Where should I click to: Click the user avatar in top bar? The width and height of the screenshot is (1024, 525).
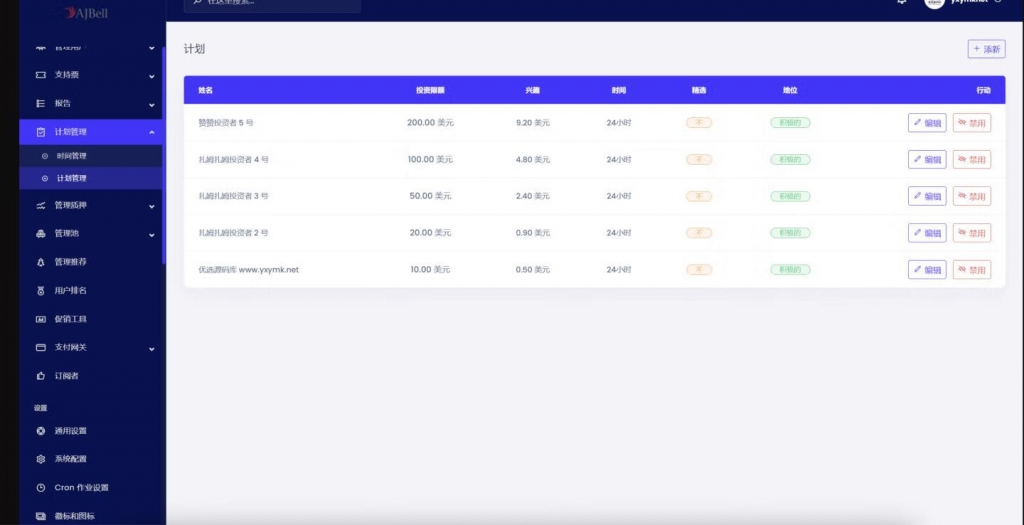[934, 3]
